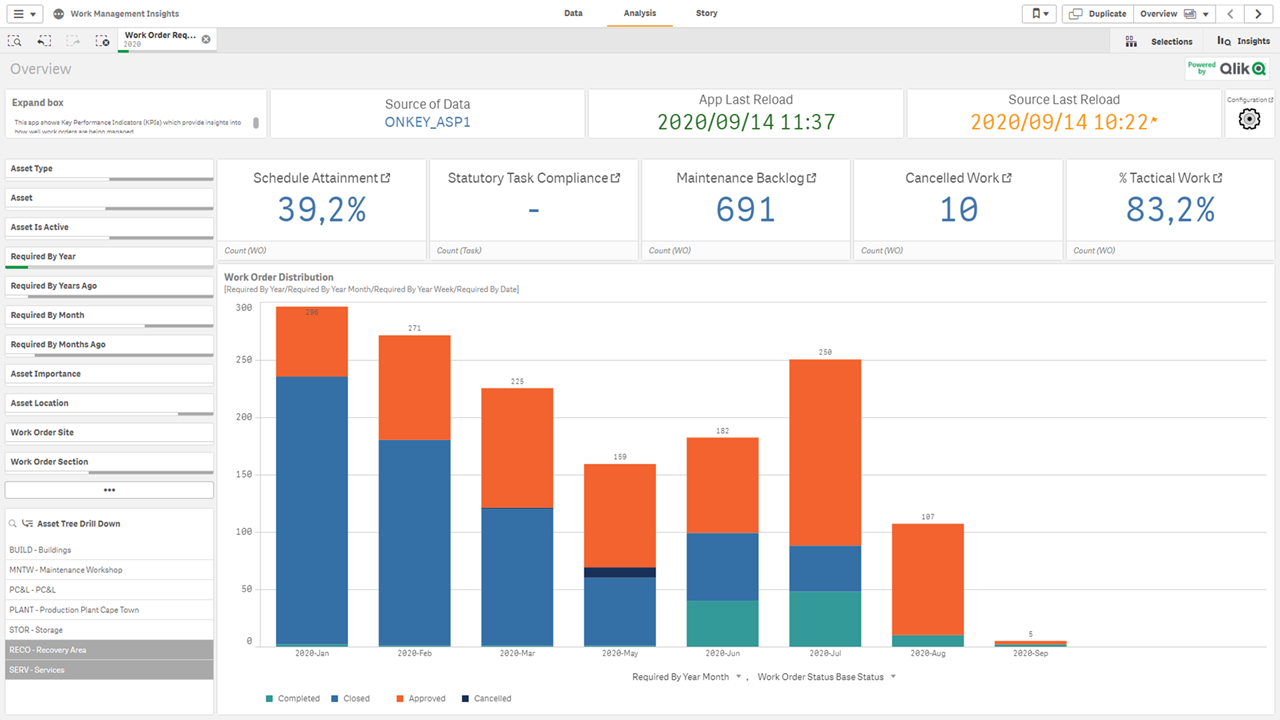This screenshot has height=720, width=1280.
Task: Clear all selections icon
Action: (x=102, y=41)
